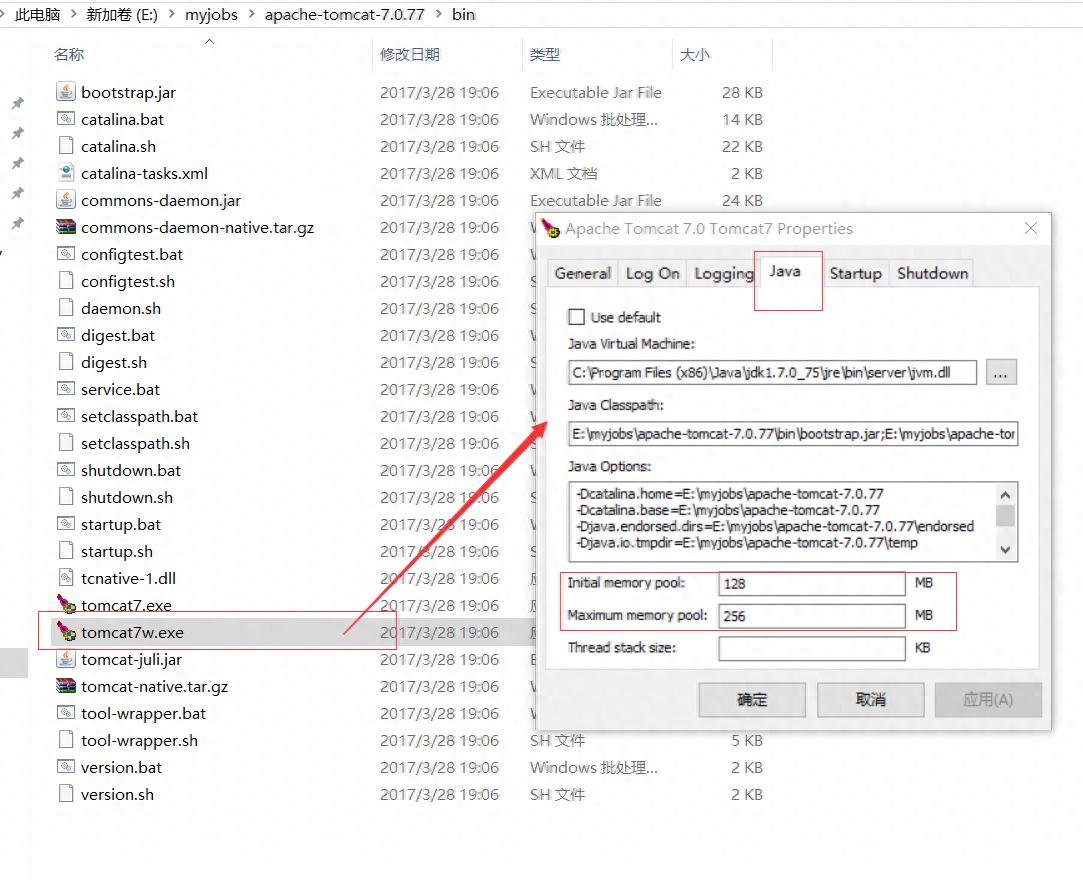Sort files by the 类型 column header
The image size is (1083, 880).
(x=544, y=55)
